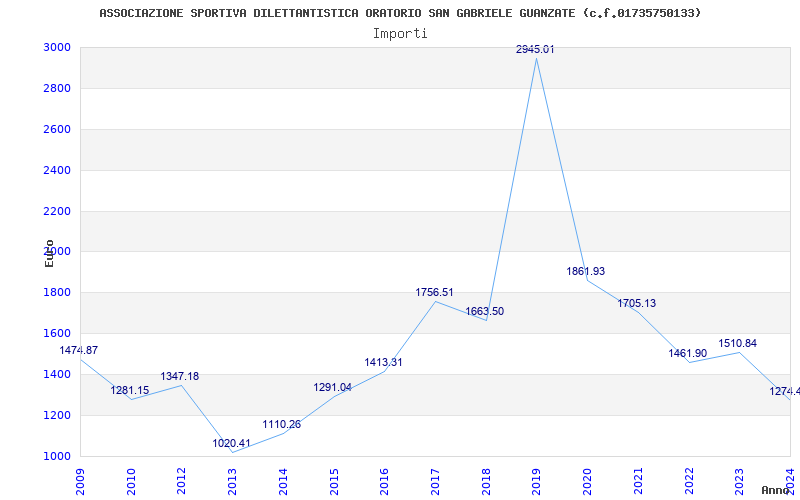This screenshot has height=500, width=800.
Task: Select the 1413.31 data label
Action: click(x=383, y=363)
